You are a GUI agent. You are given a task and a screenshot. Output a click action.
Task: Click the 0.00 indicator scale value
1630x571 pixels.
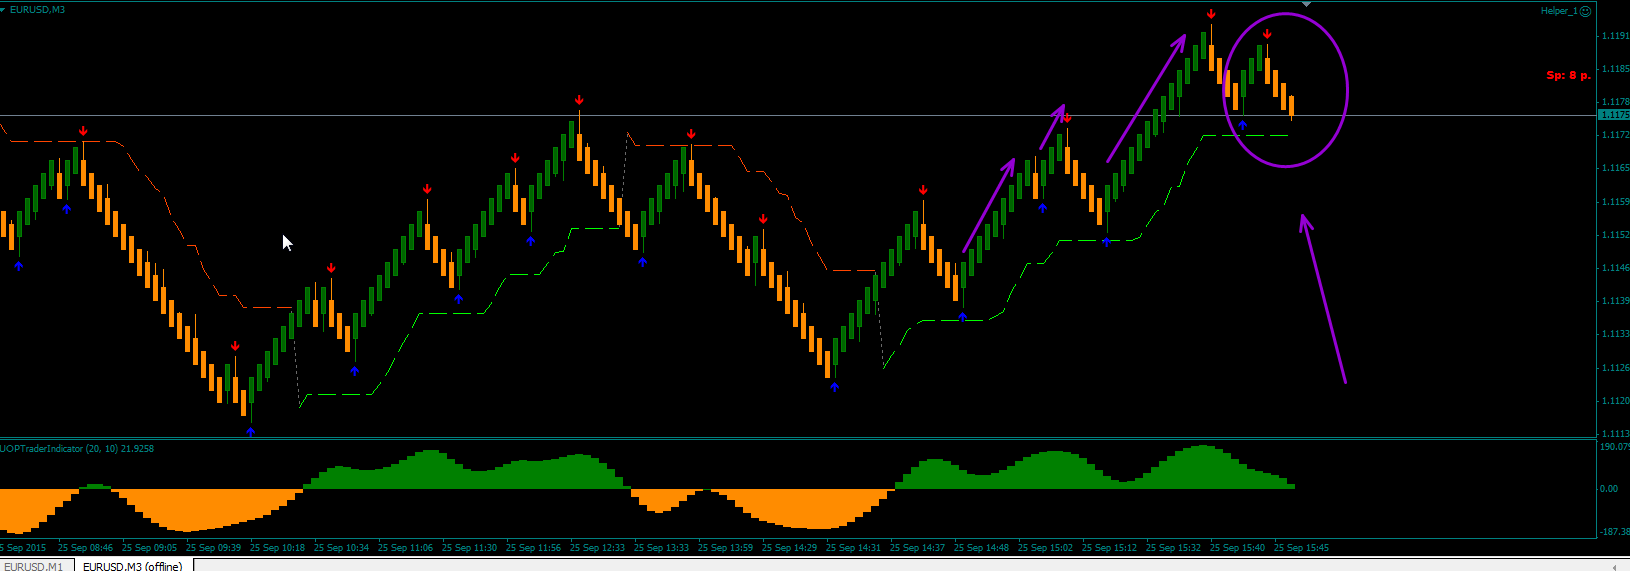pyautogui.click(x=1609, y=489)
